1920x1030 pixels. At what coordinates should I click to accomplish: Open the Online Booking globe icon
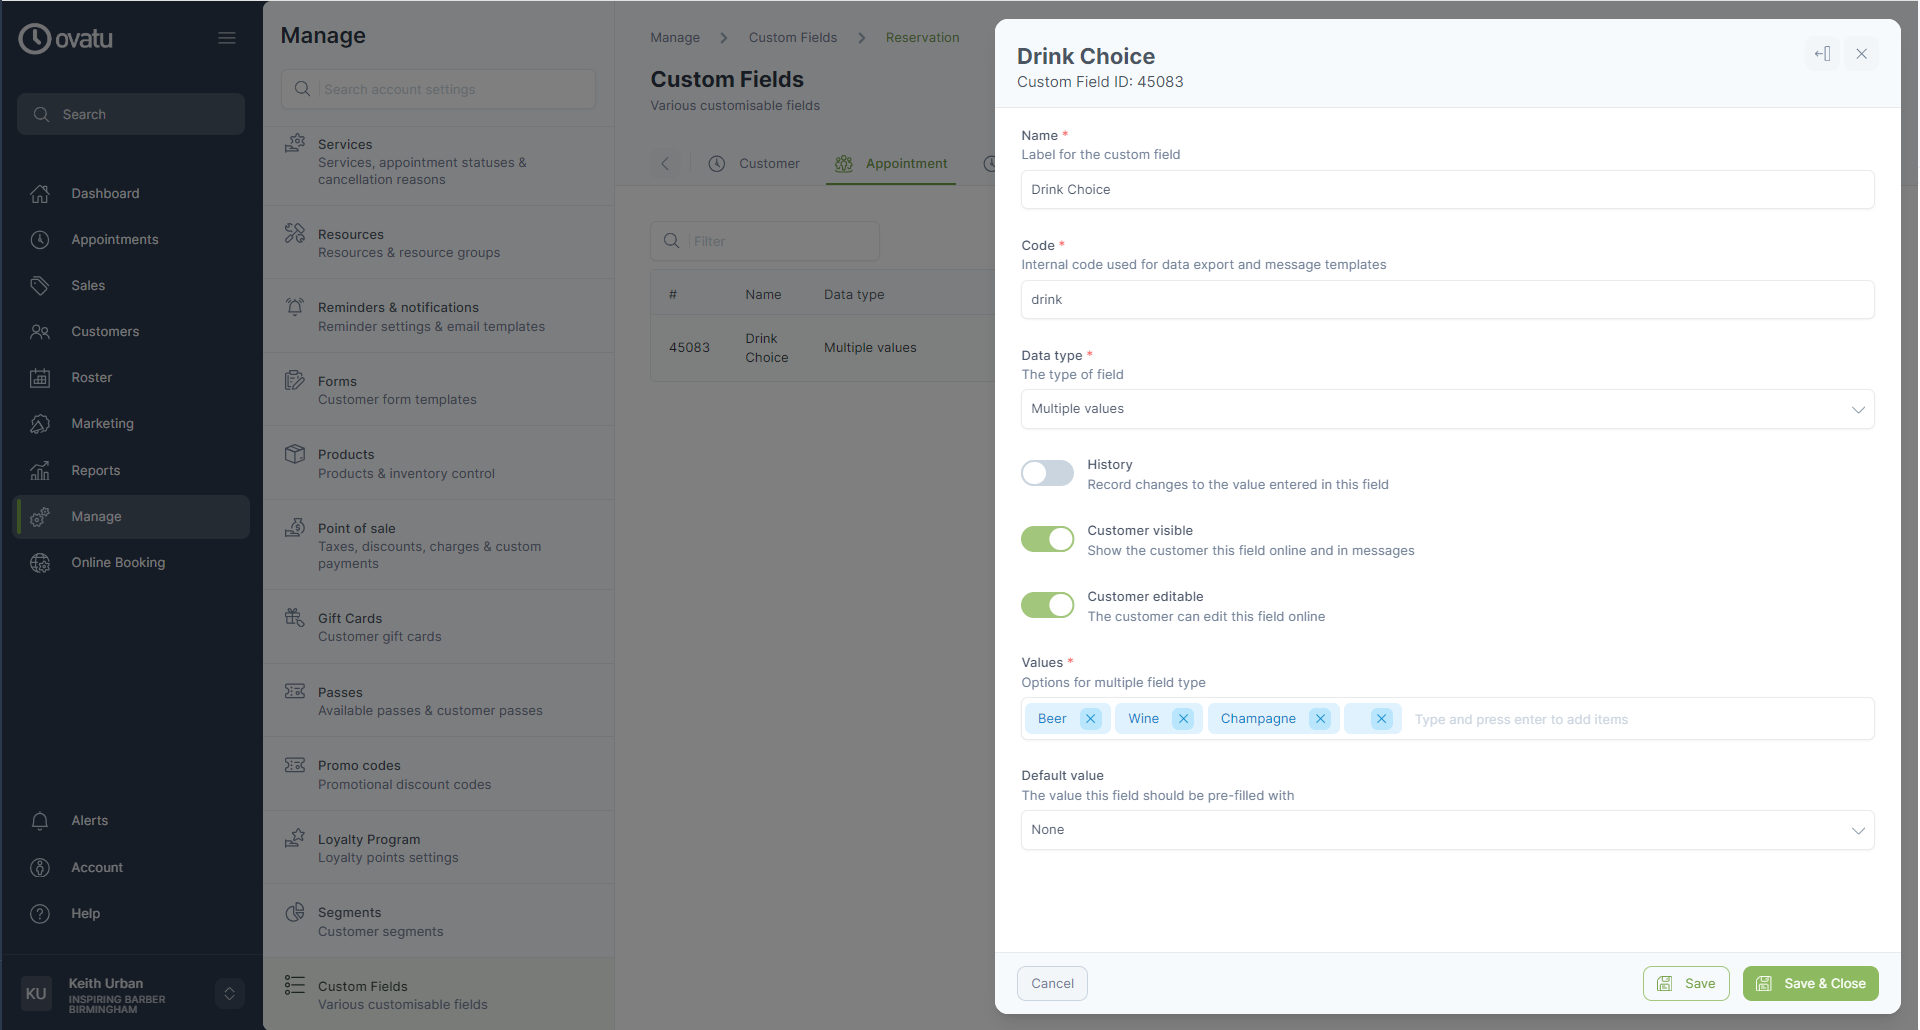pyautogui.click(x=40, y=563)
